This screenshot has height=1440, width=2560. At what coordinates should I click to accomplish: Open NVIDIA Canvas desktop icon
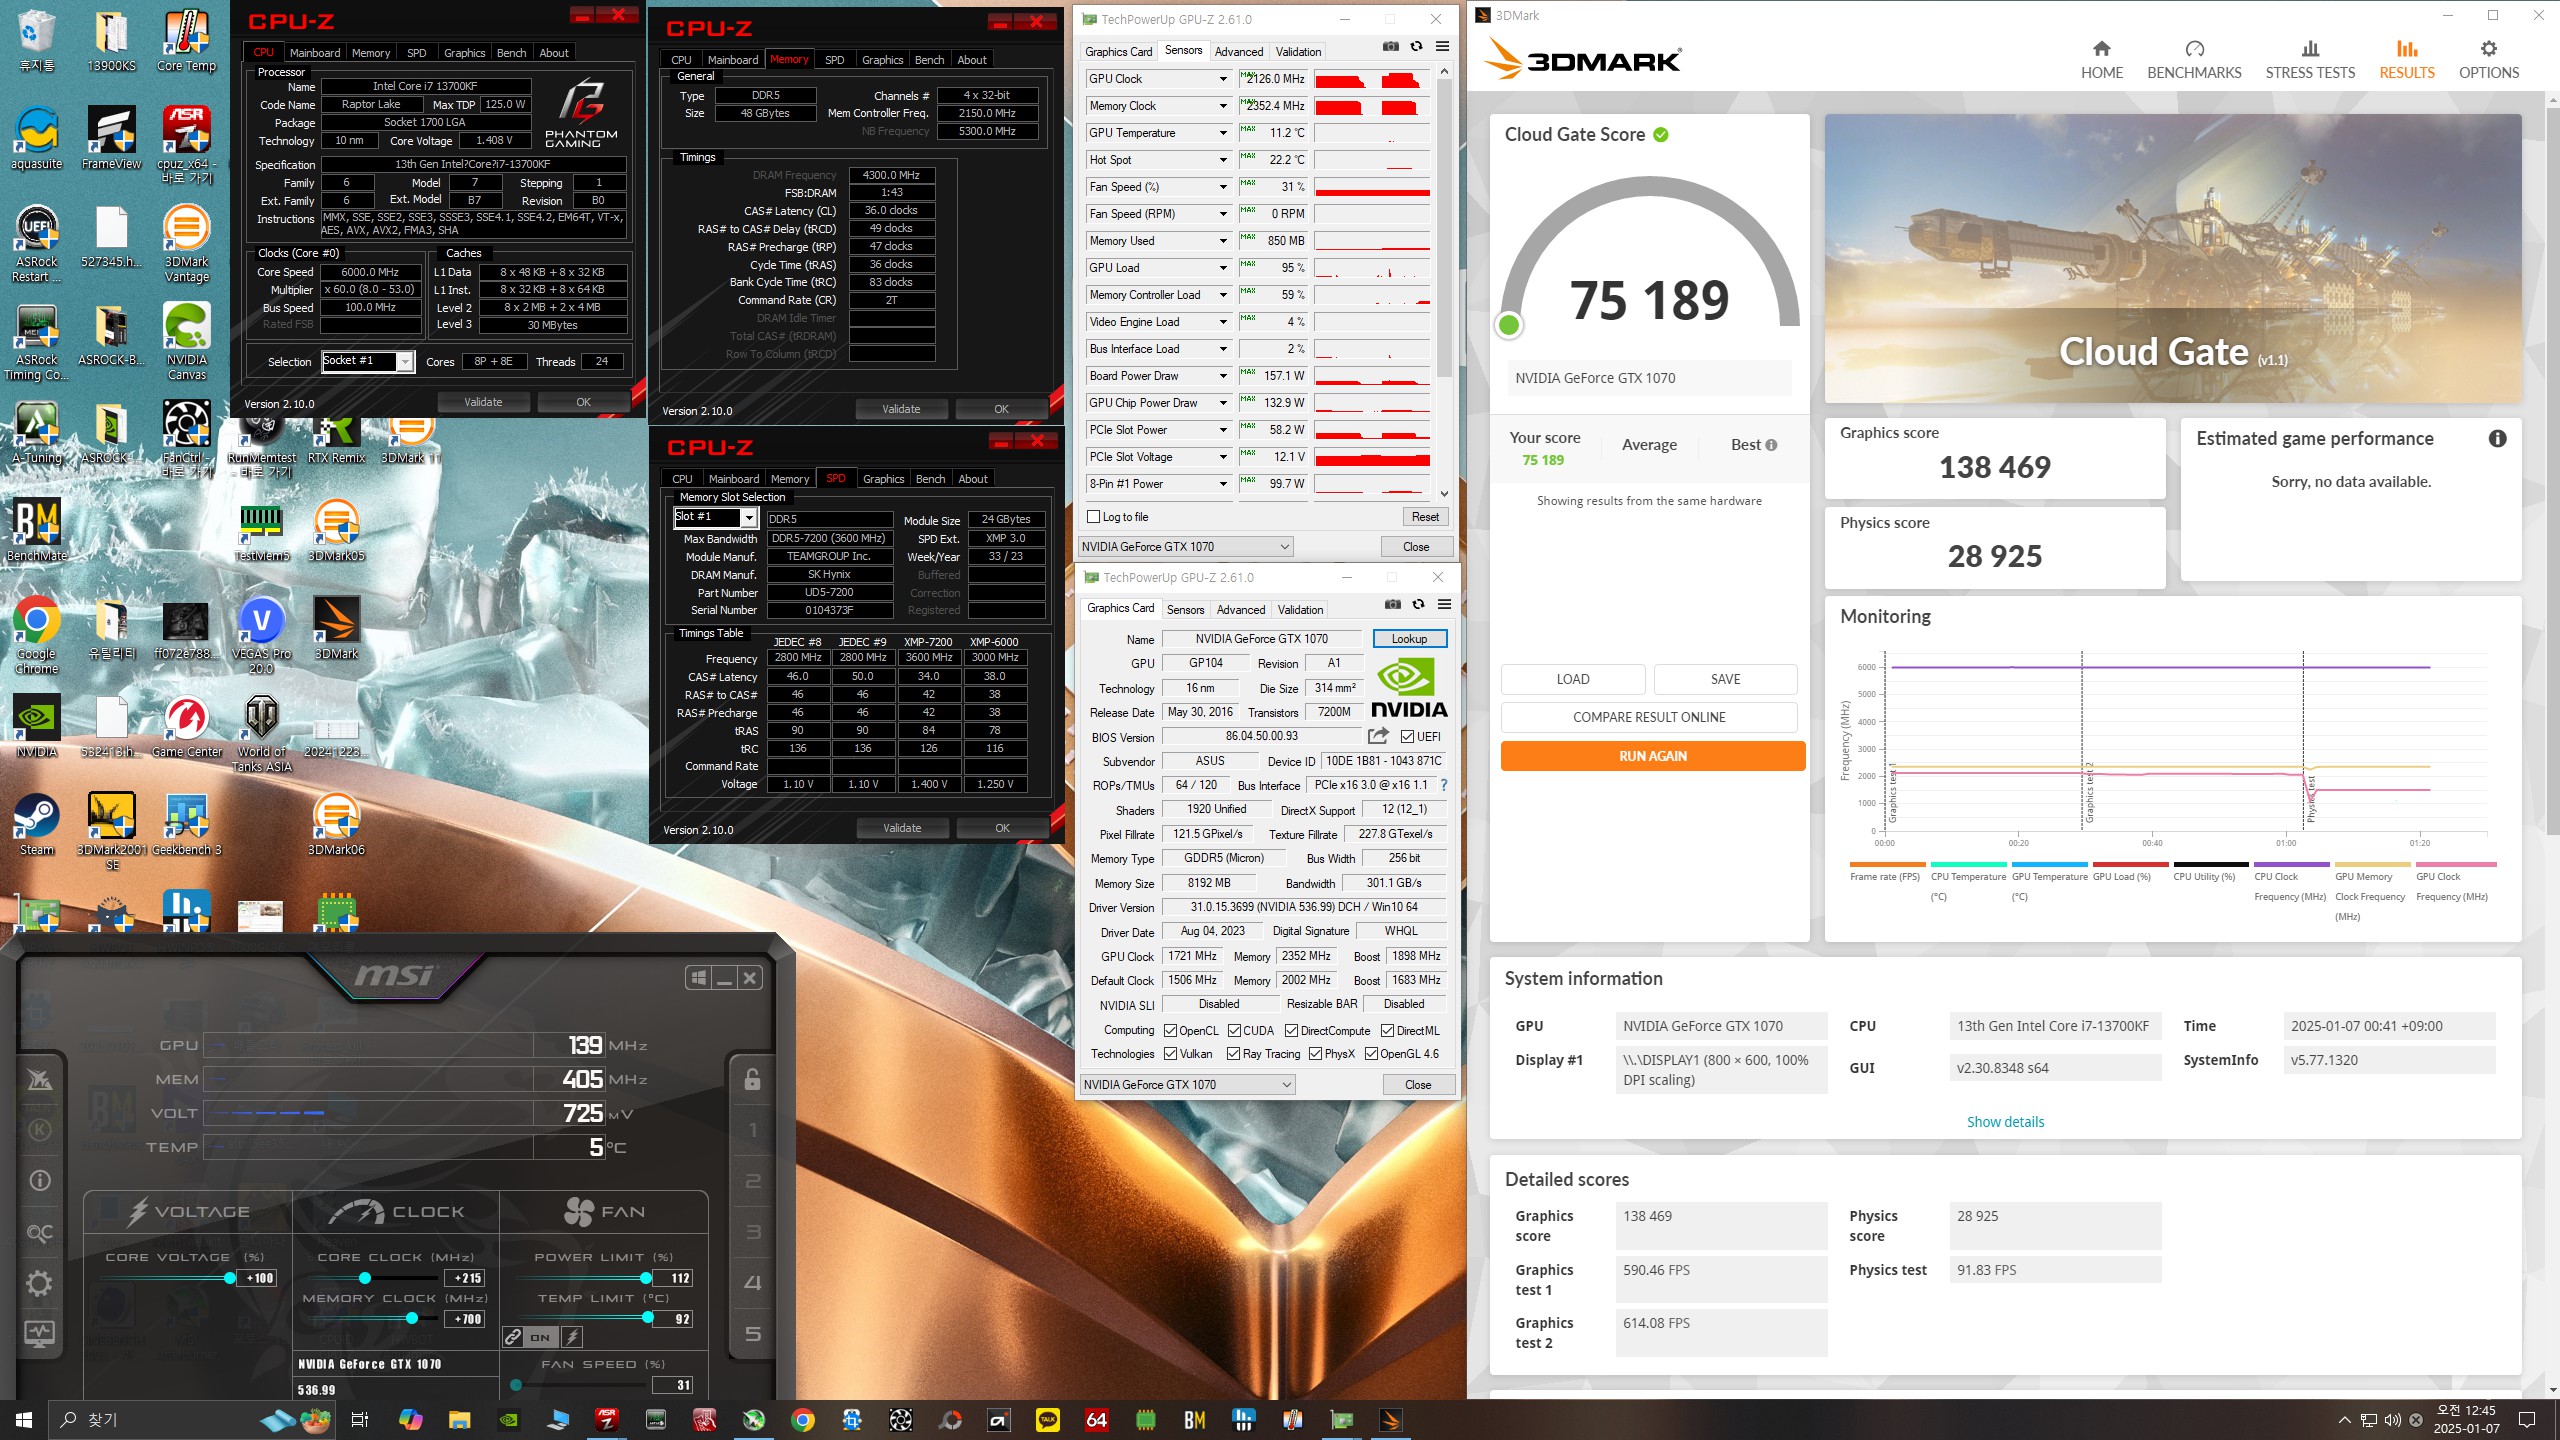[186, 341]
